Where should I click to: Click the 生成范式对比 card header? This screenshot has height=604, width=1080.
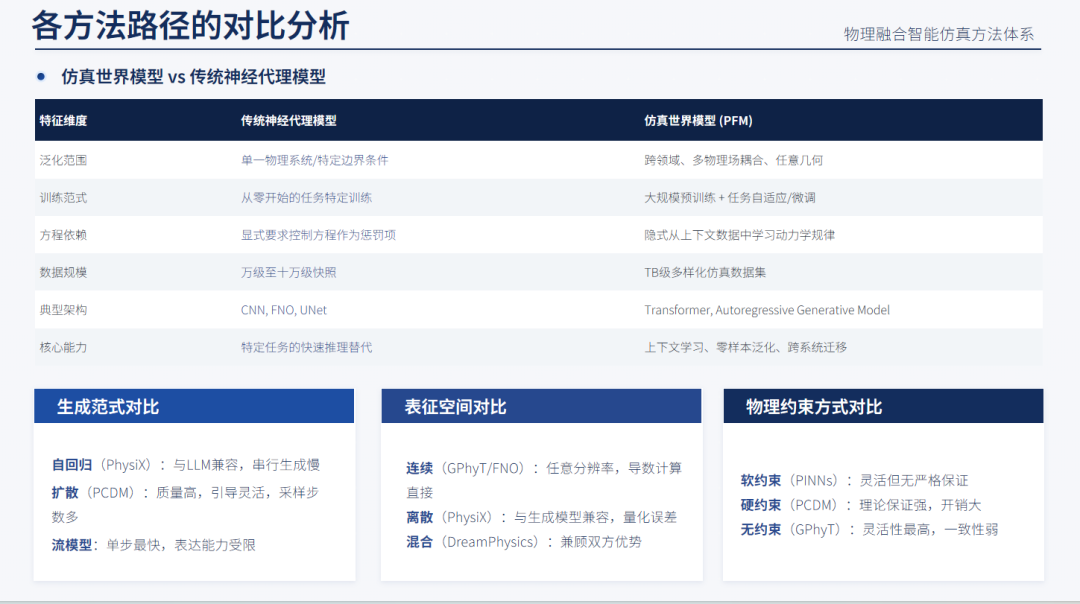click(194, 406)
